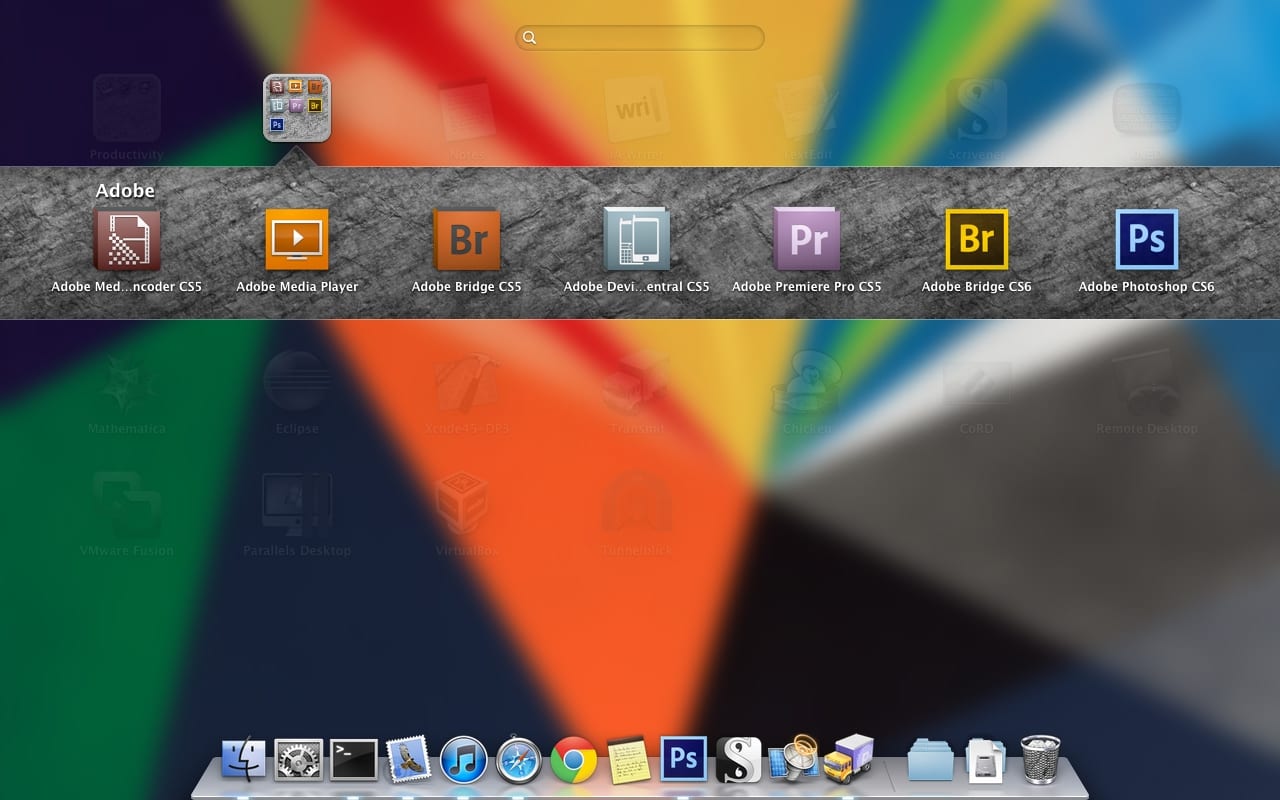Collapse the open Adobe folder icon
Screen dimensions: 1280x800
coord(297,108)
